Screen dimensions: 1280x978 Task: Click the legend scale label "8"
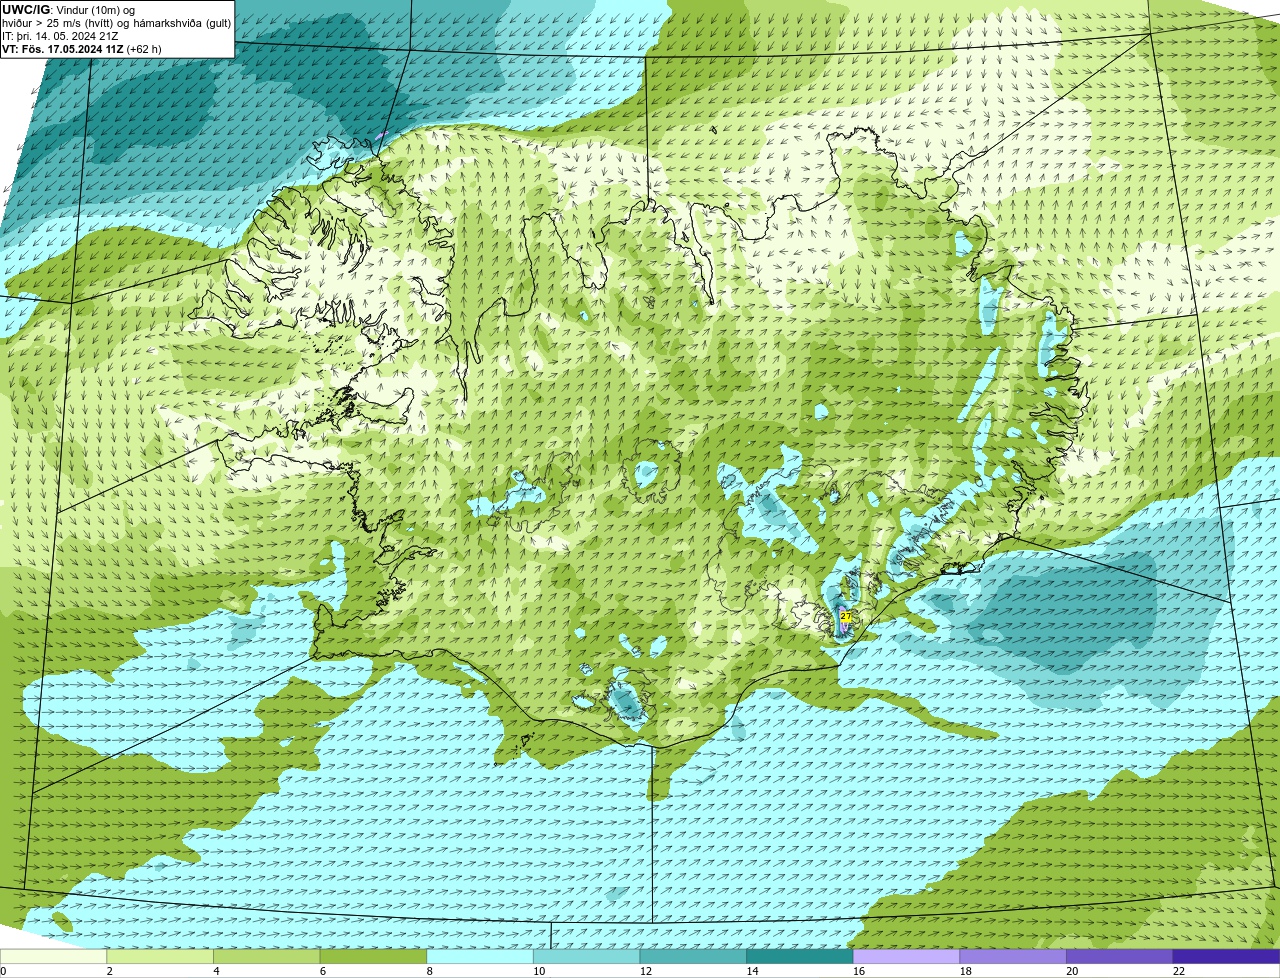coord(429,971)
